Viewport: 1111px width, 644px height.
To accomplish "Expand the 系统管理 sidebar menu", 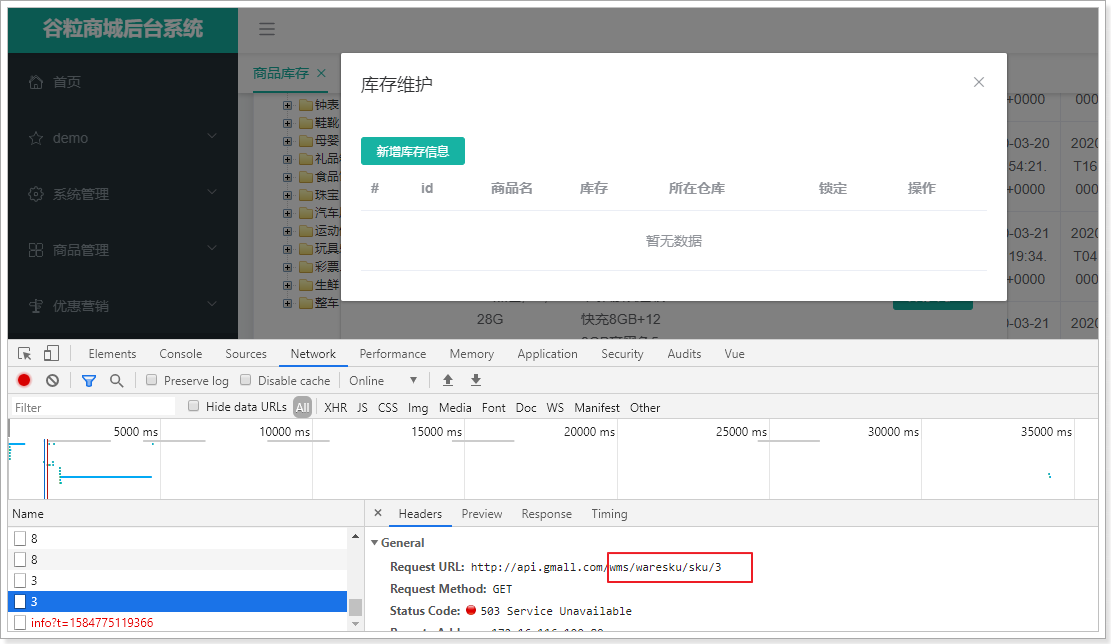I will pyautogui.click(x=212, y=192).
